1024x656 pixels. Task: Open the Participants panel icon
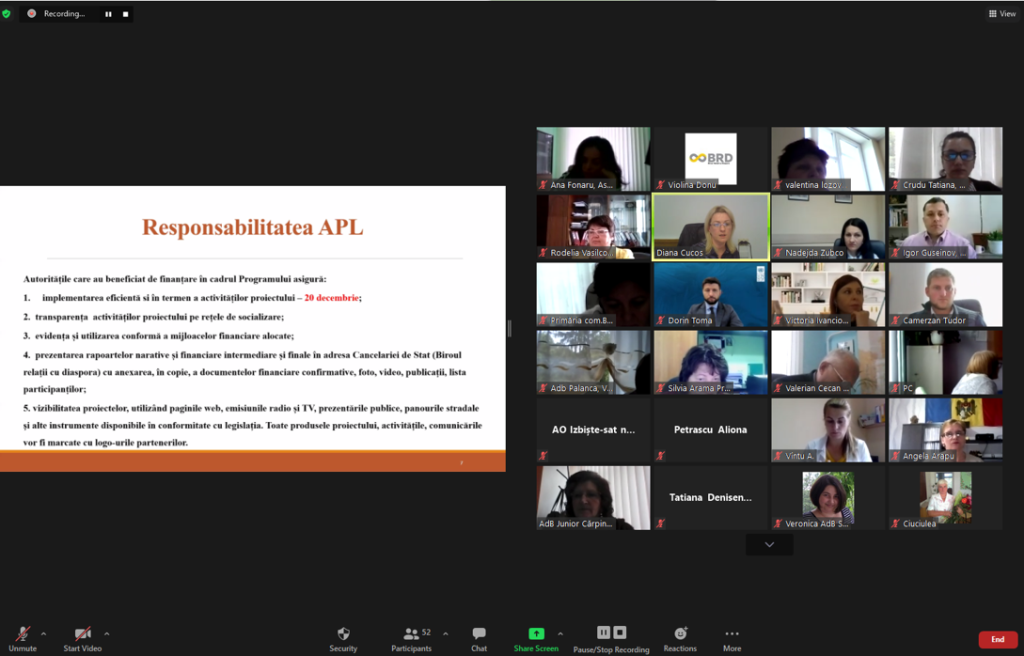tap(411, 633)
